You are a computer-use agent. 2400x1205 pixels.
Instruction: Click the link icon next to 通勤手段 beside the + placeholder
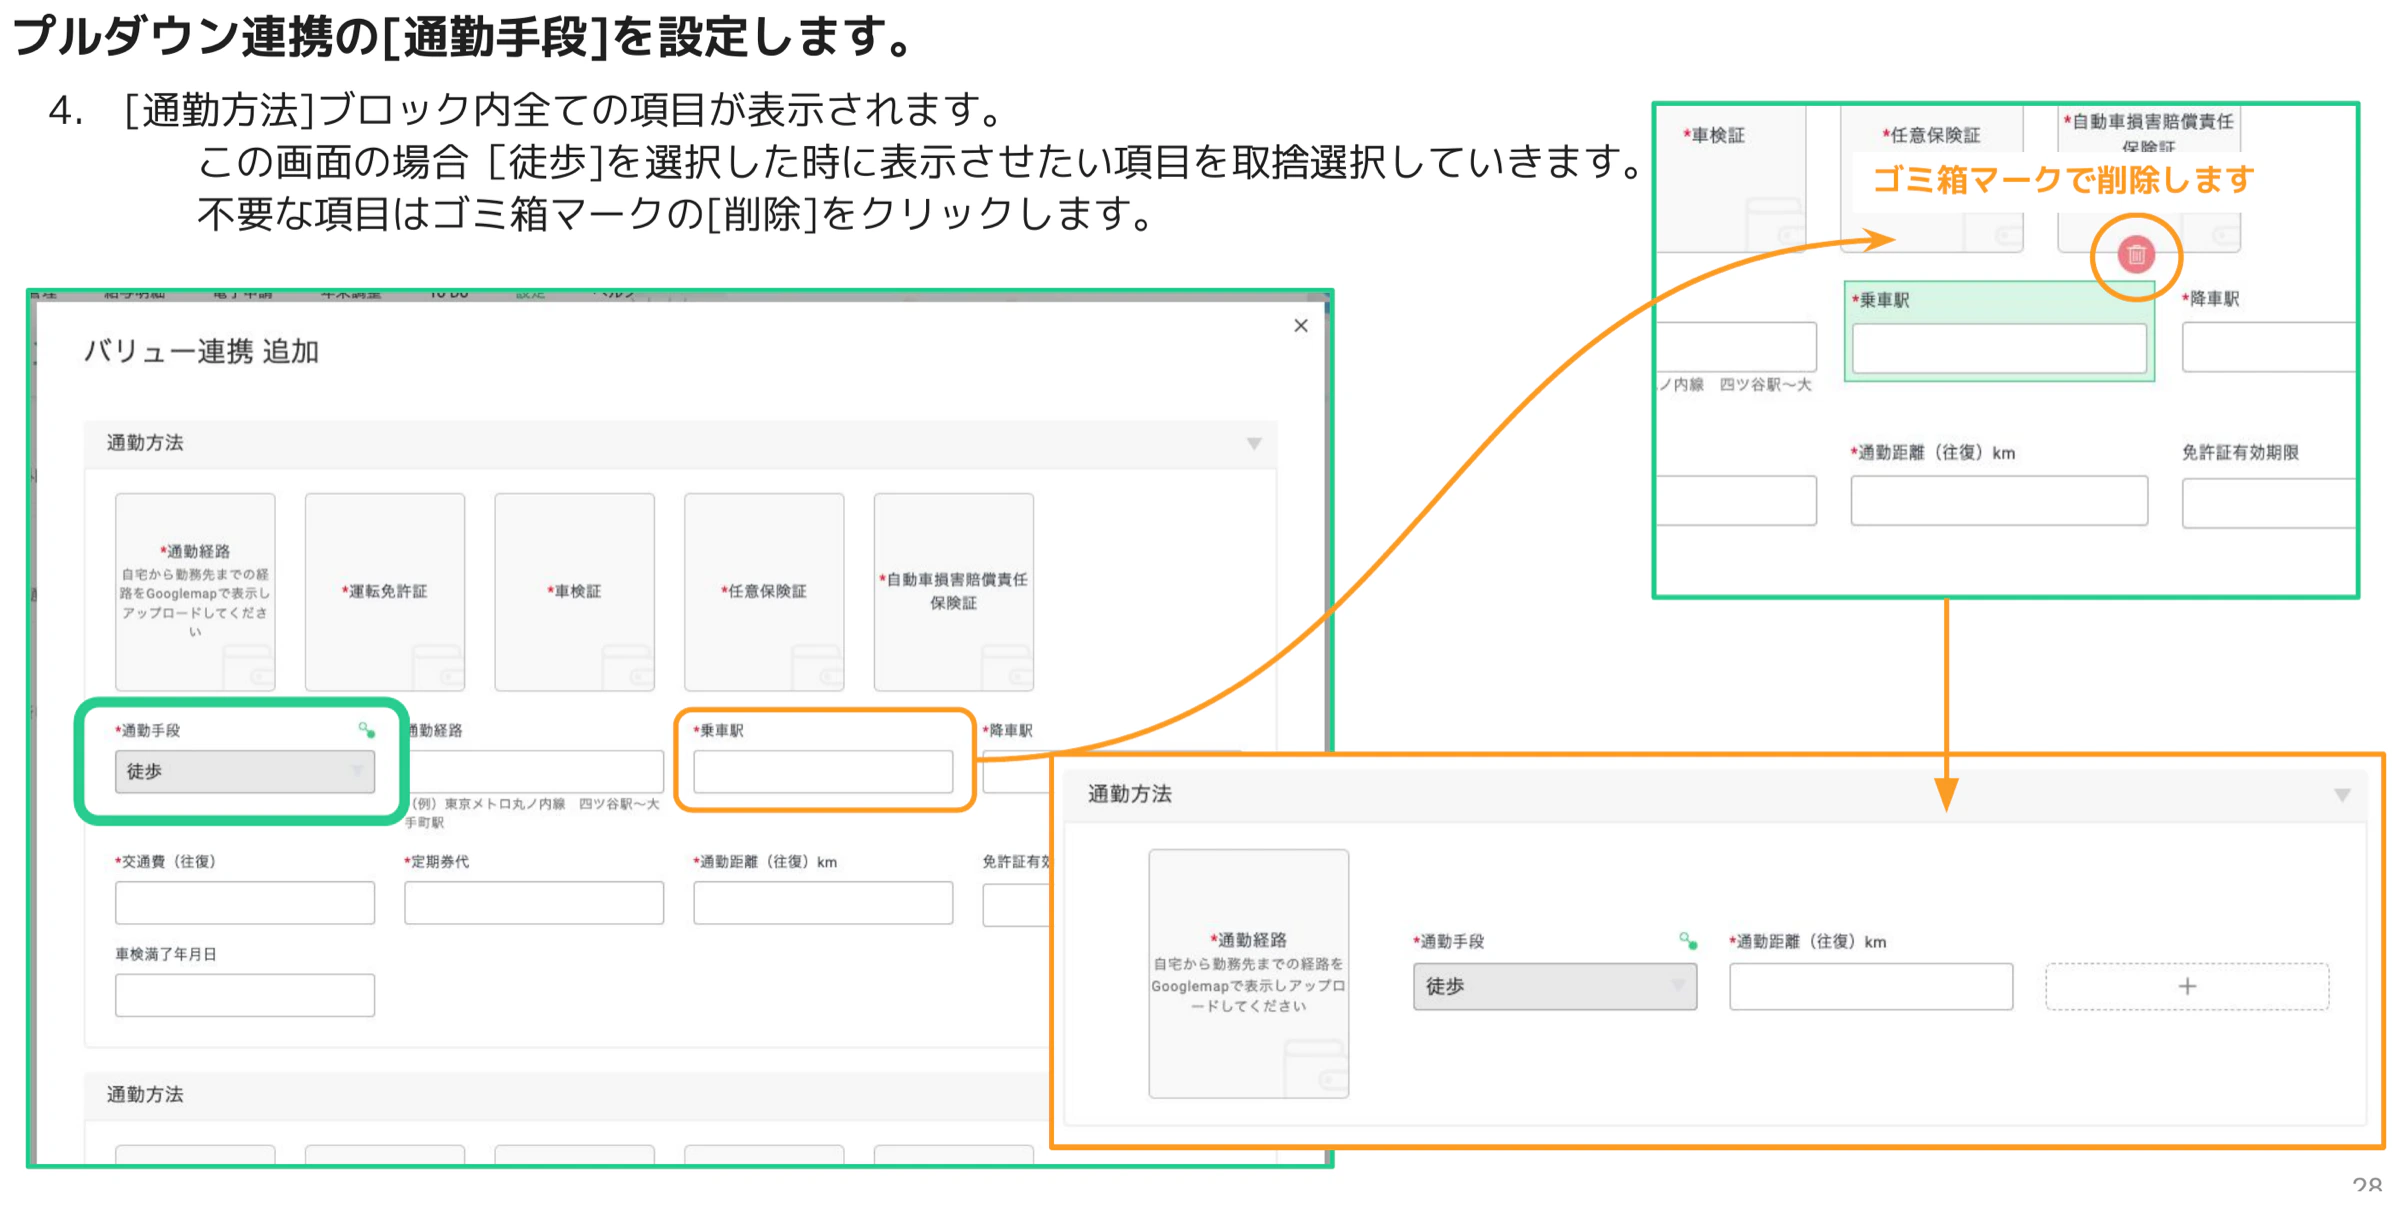[x=1687, y=940]
